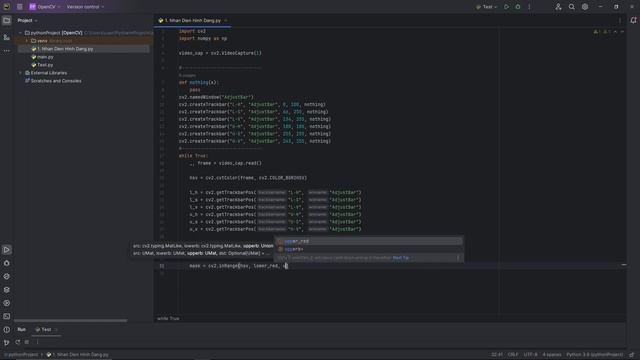Open editor tab options kebab icon
This screenshot has width=640, height=360.
tap(620, 20)
